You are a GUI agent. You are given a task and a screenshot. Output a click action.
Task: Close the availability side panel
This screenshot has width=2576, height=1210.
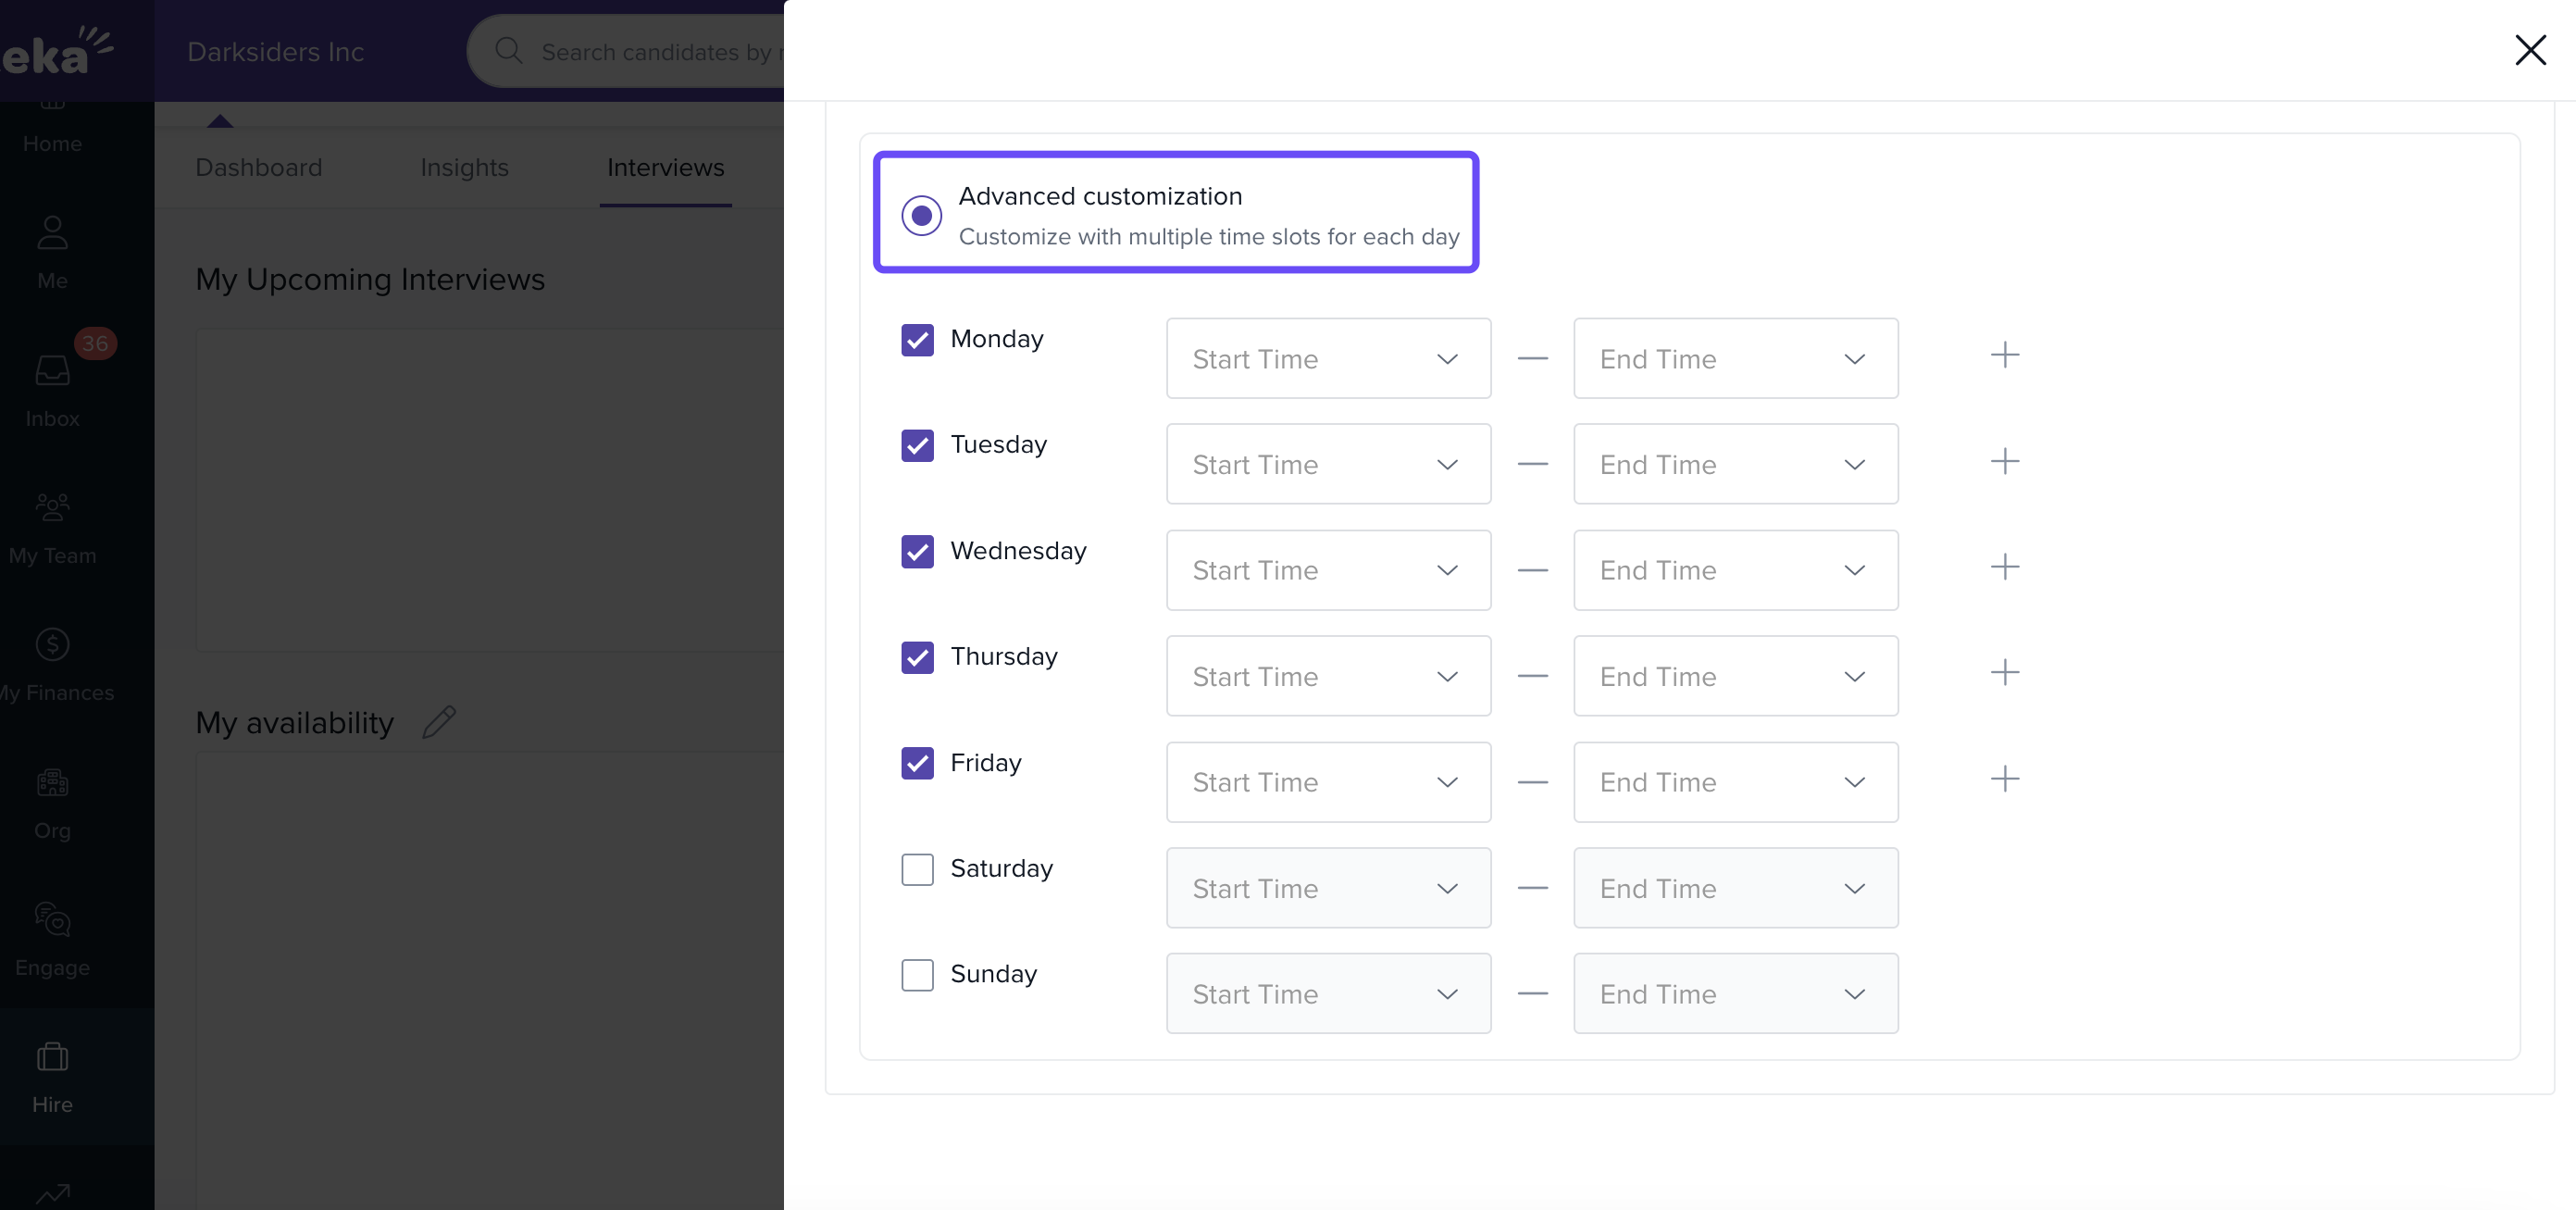pyautogui.click(x=2530, y=50)
